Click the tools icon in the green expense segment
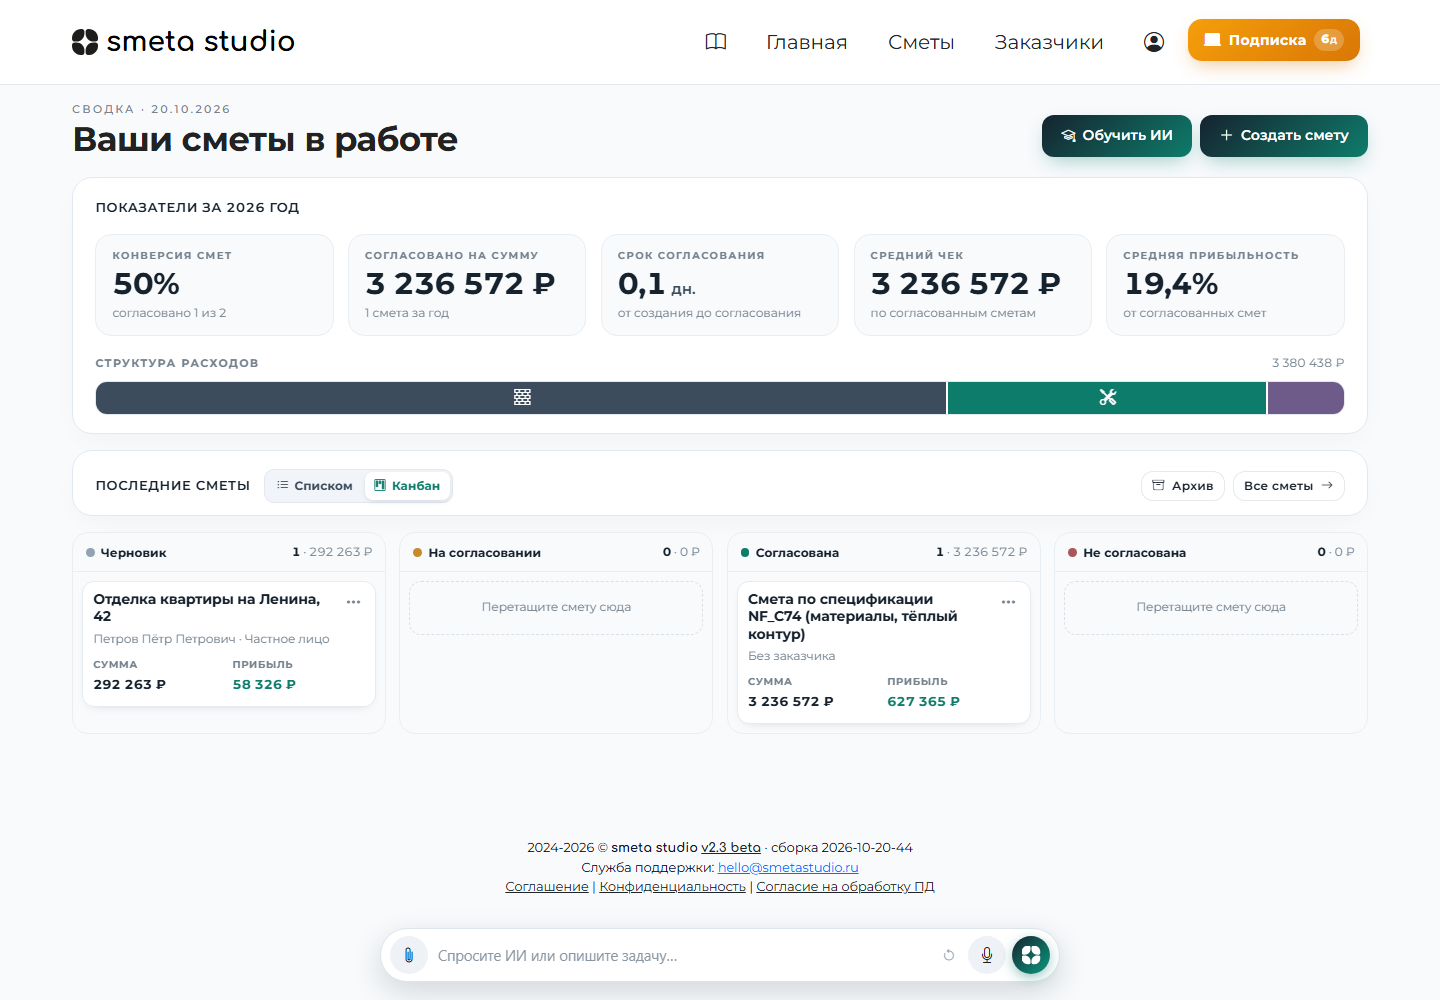 (x=1107, y=398)
